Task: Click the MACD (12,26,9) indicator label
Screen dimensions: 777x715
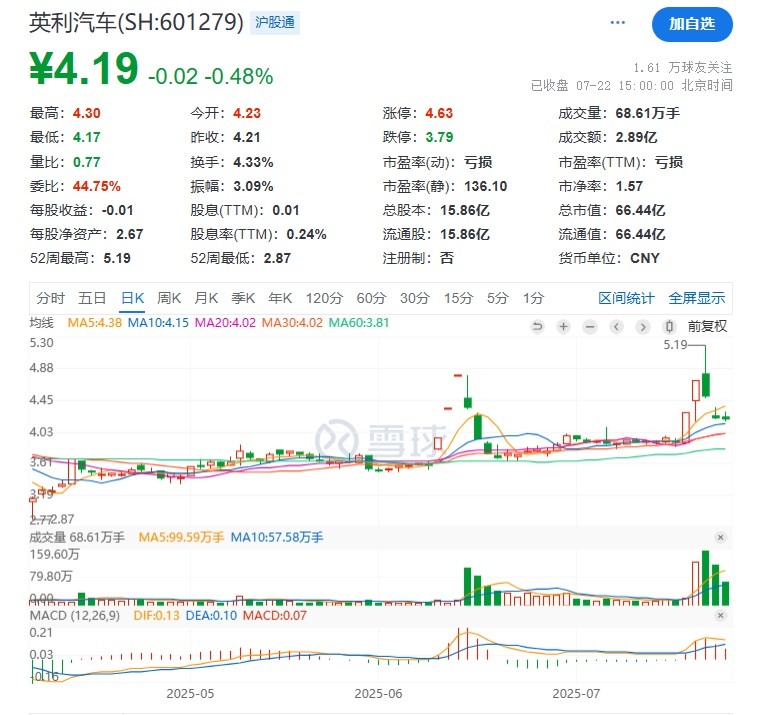Action: [x=75, y=616]
